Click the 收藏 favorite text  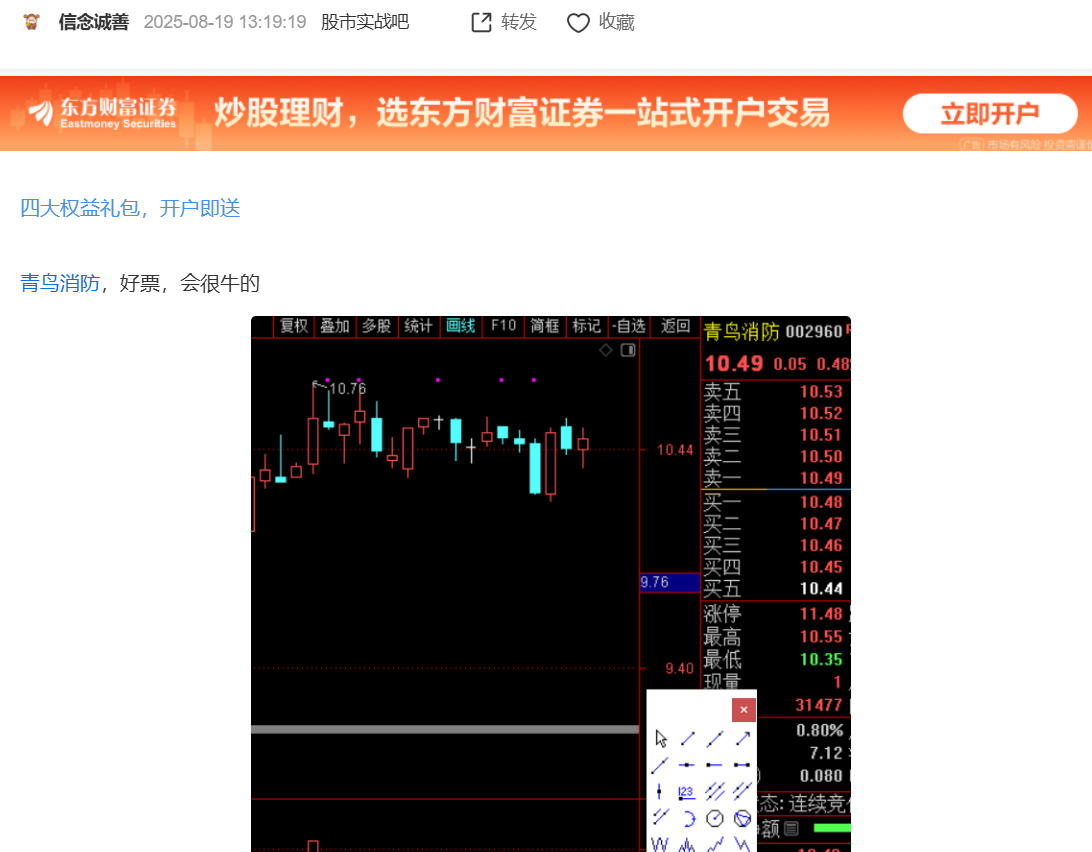[617, 22]
